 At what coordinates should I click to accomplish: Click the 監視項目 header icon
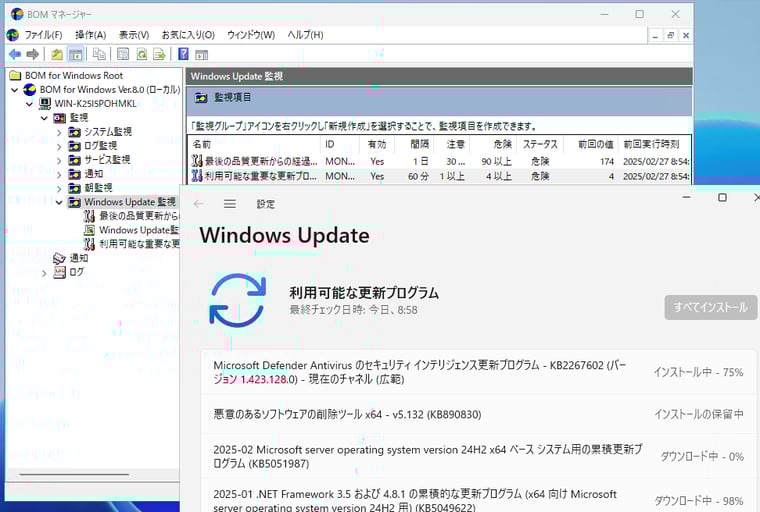[x=201, y=98]
